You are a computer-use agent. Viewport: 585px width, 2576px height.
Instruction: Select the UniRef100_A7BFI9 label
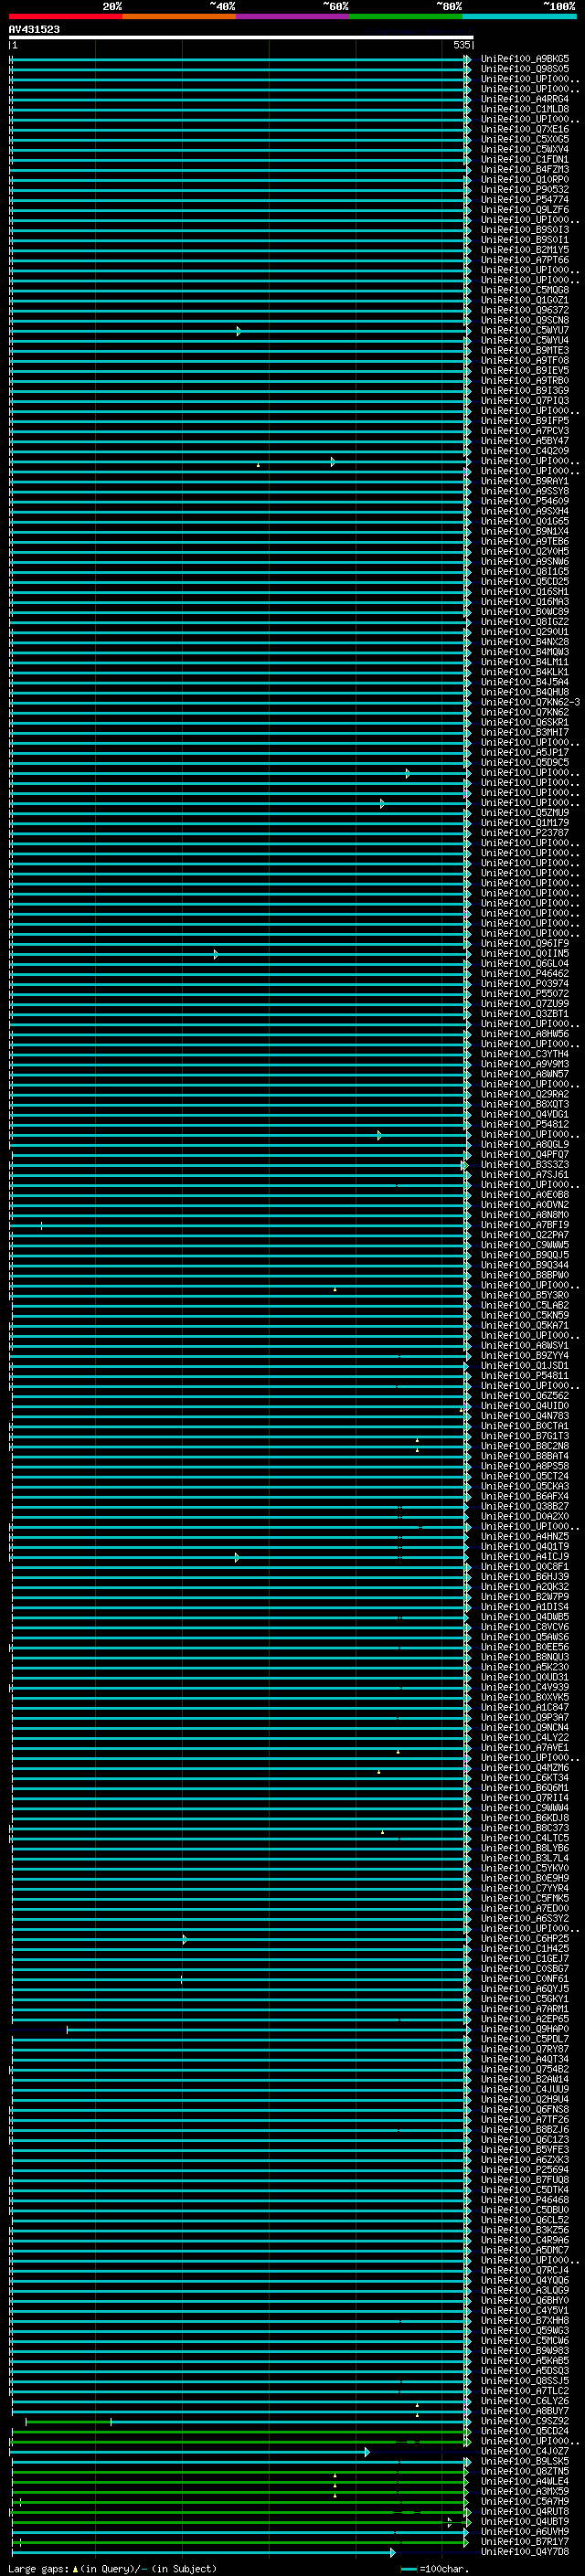tap(525, 1225)
